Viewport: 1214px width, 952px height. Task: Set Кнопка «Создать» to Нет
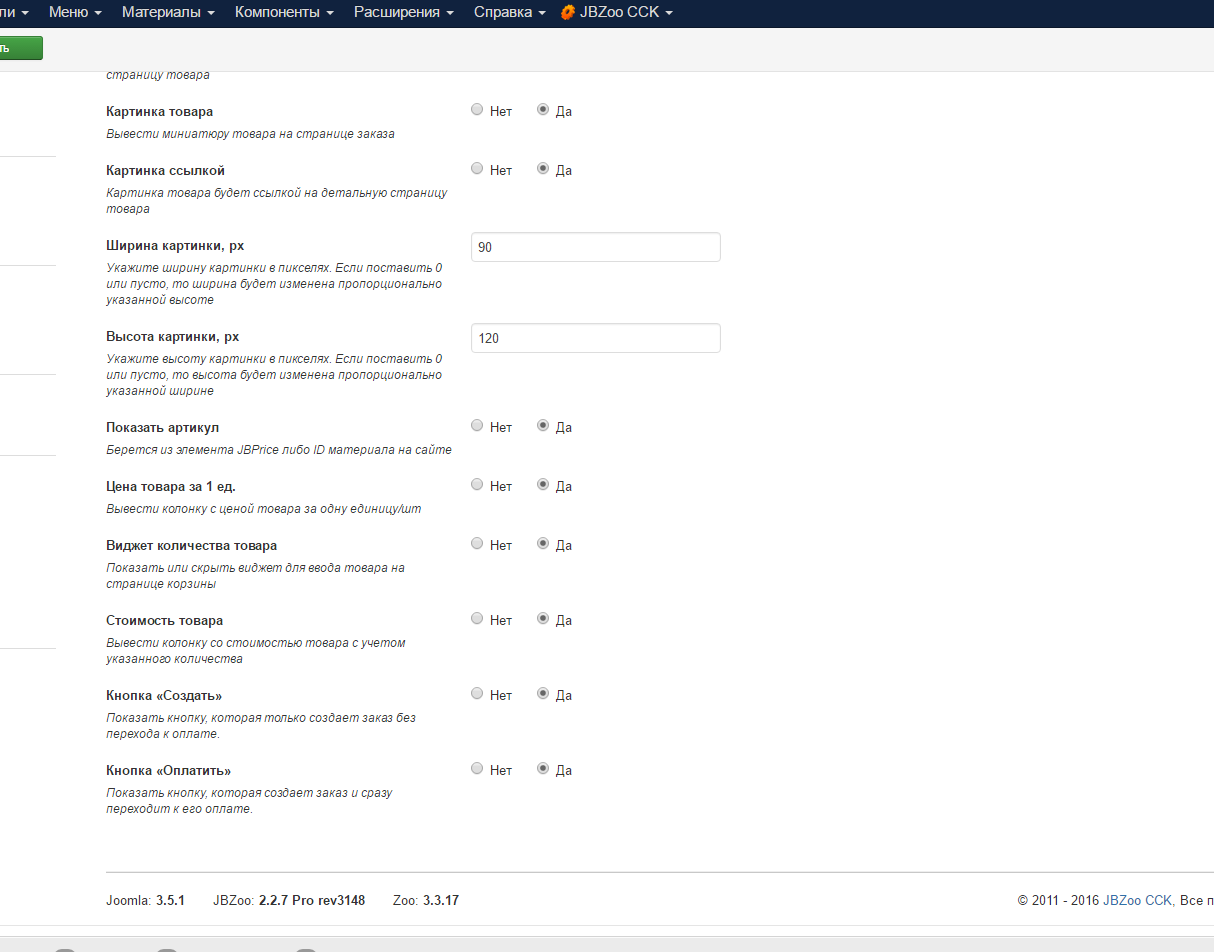[x=477, y=694]
